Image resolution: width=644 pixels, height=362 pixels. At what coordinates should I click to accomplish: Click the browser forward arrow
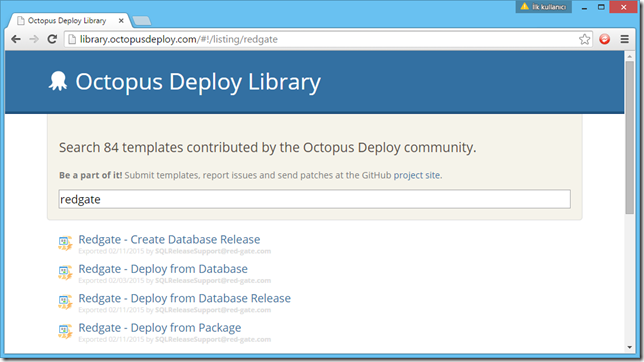click(34, 39)
